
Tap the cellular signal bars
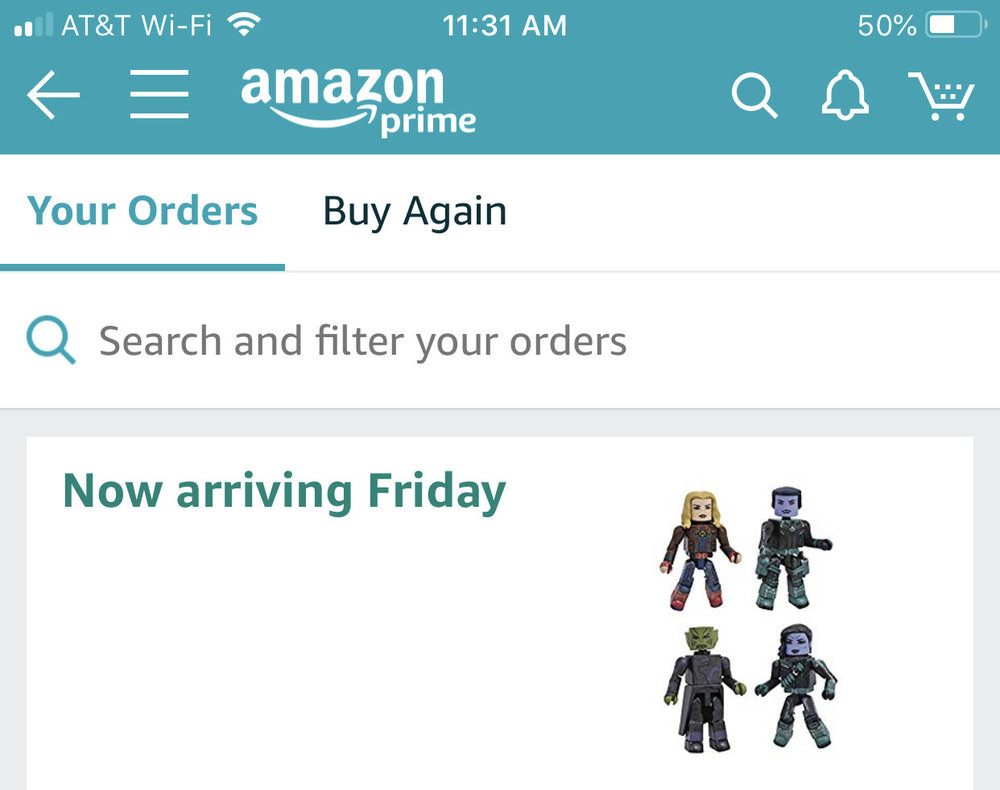tap(32, 24)
